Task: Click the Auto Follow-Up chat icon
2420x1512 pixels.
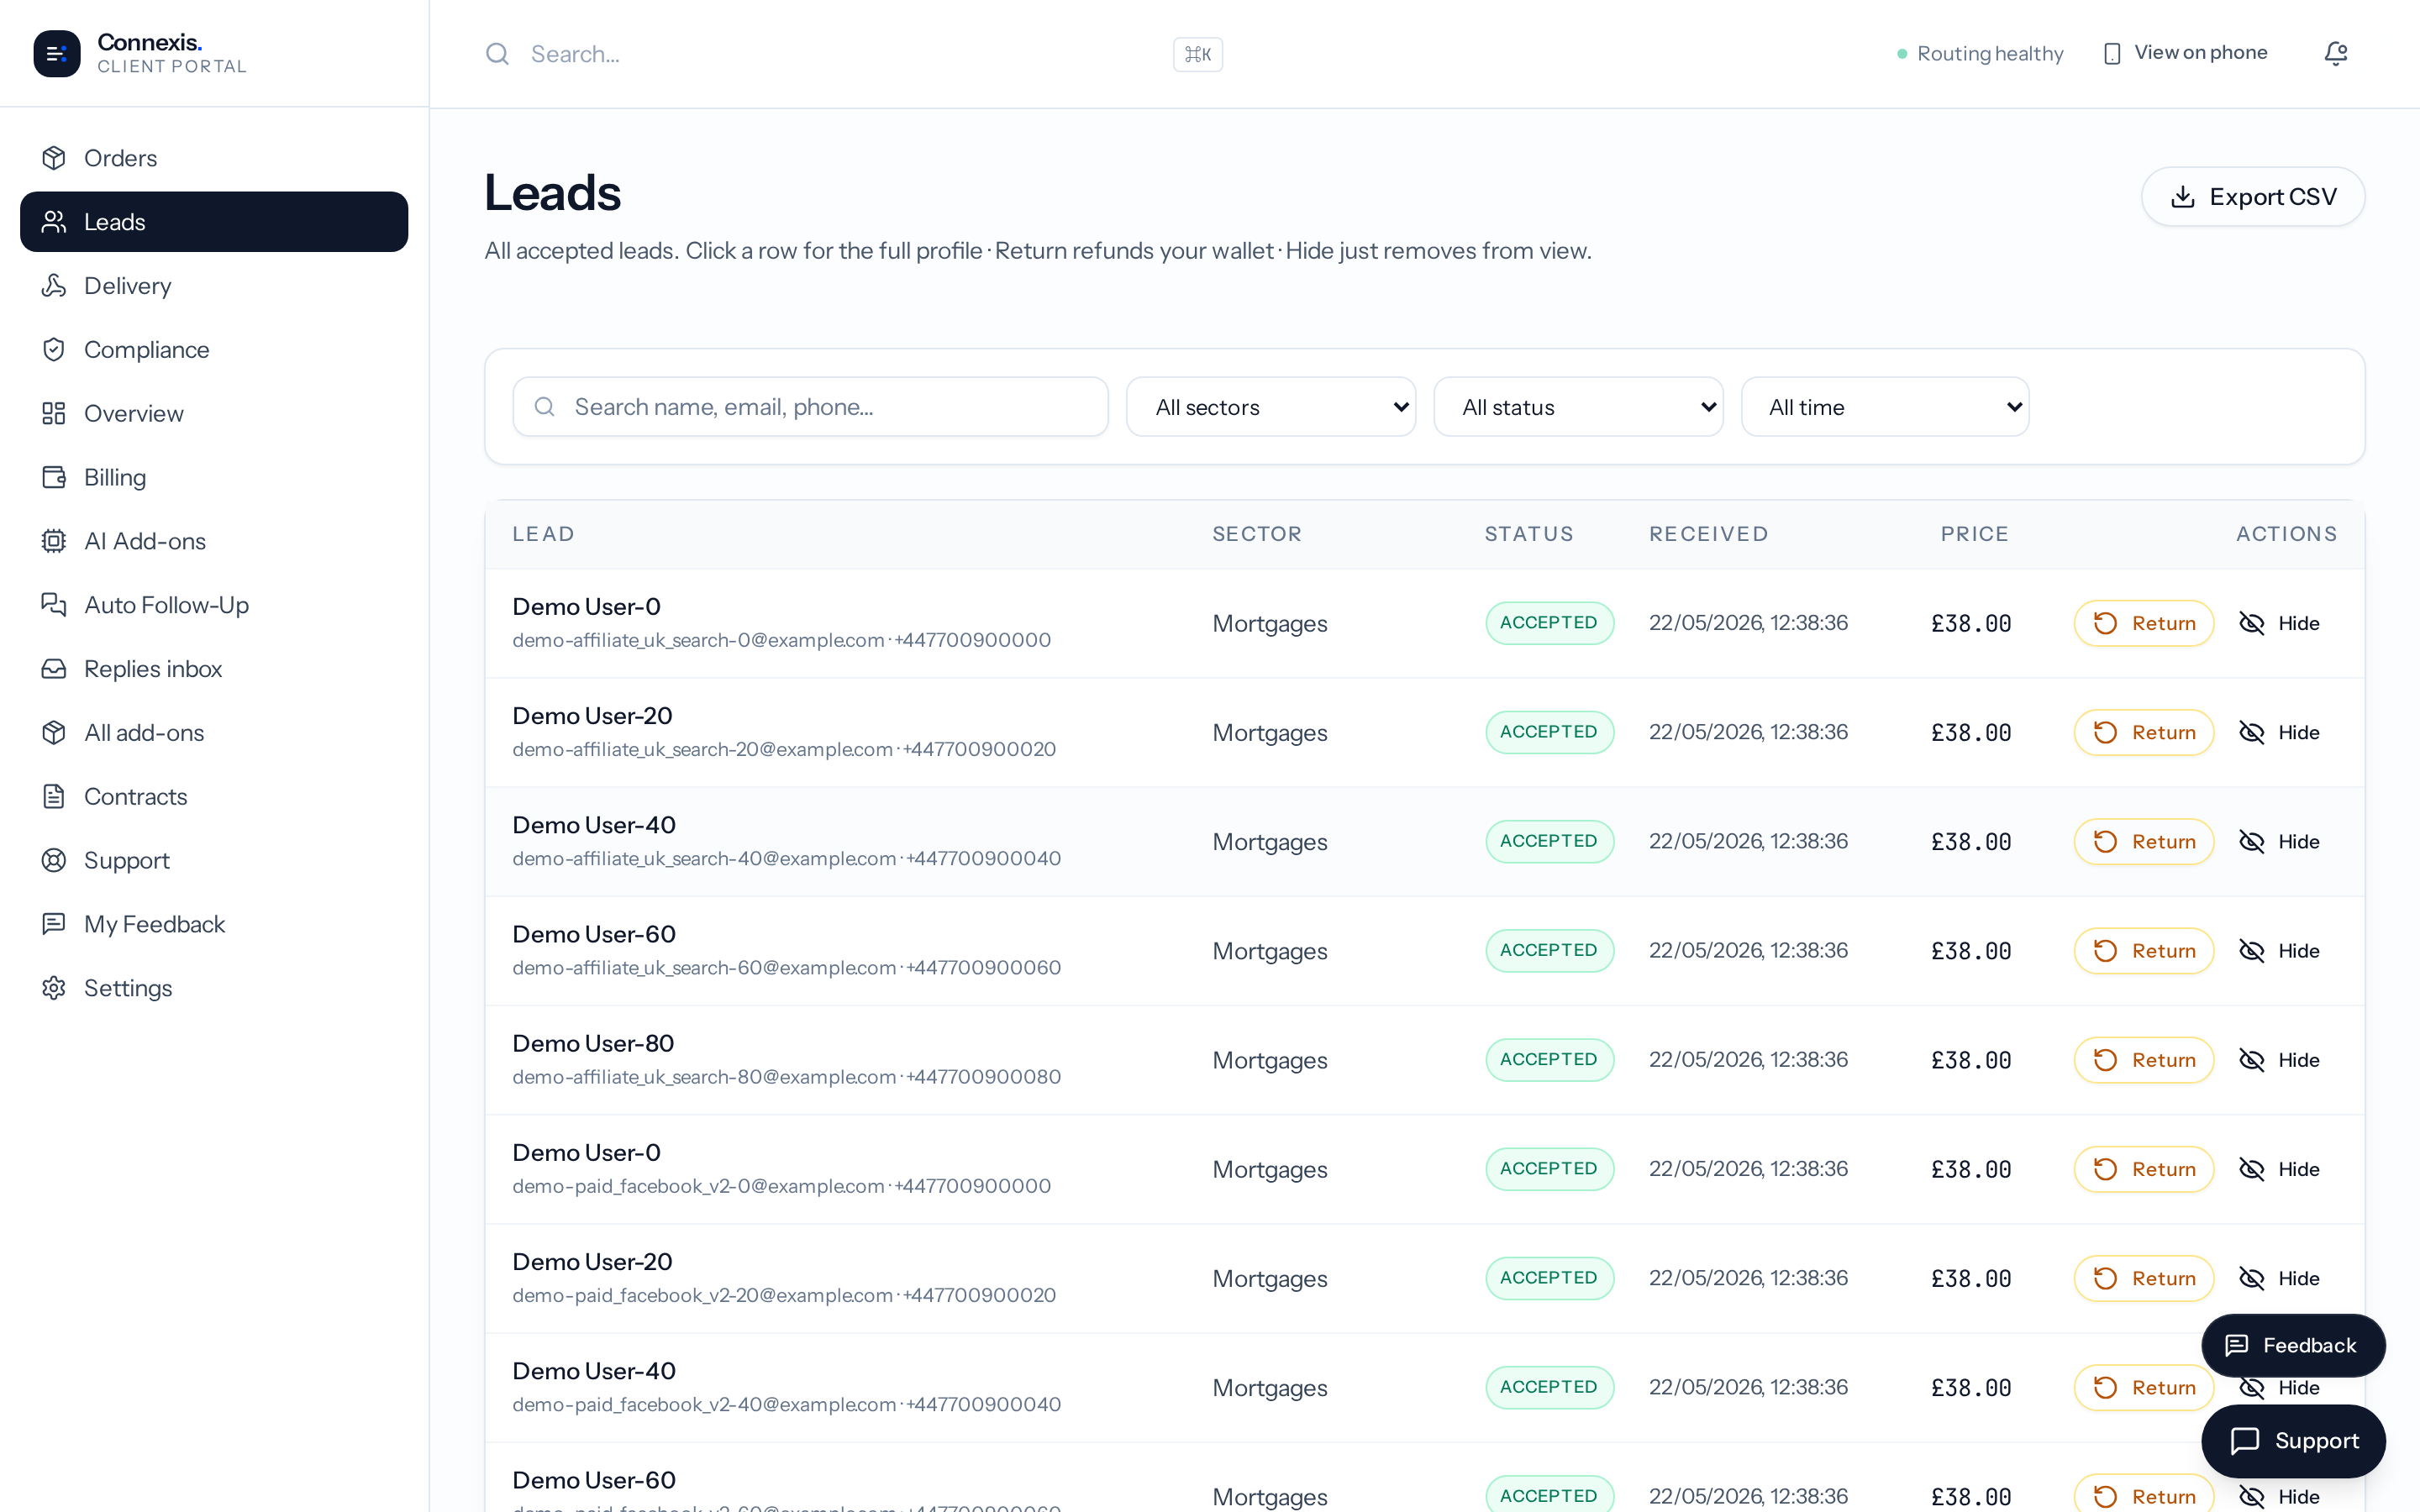Action: tap(54, 605)
